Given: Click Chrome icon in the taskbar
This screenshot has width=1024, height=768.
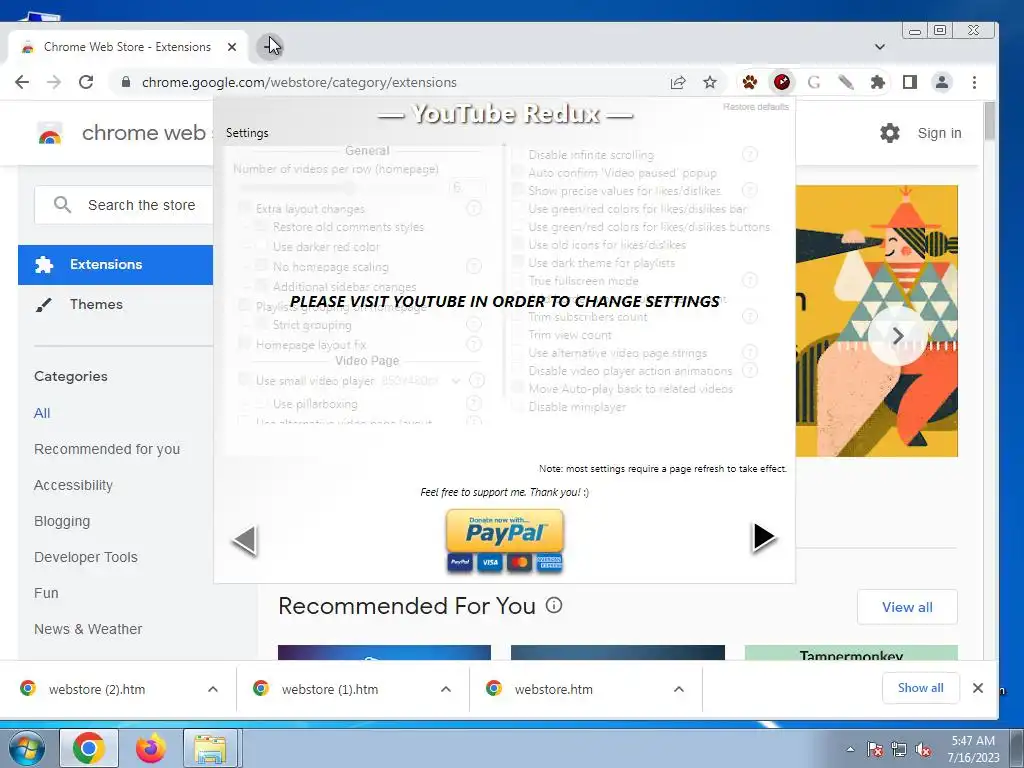Looking at the screenshot, I should point(89,748).
